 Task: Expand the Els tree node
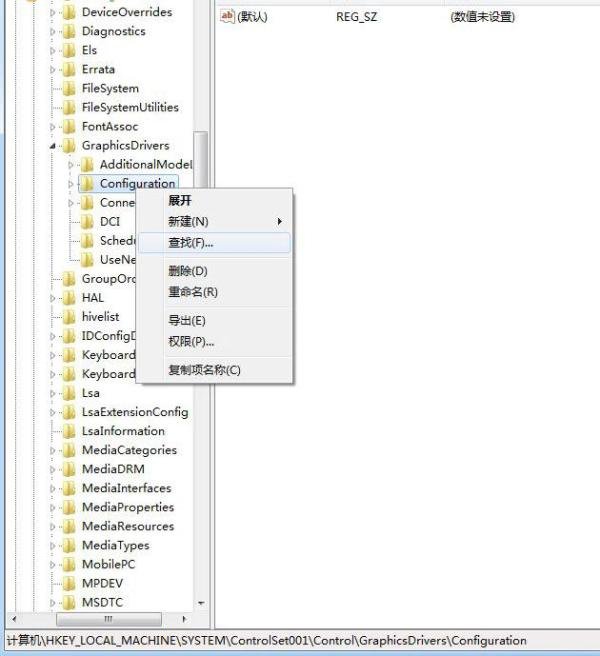[x=53, y=51]
